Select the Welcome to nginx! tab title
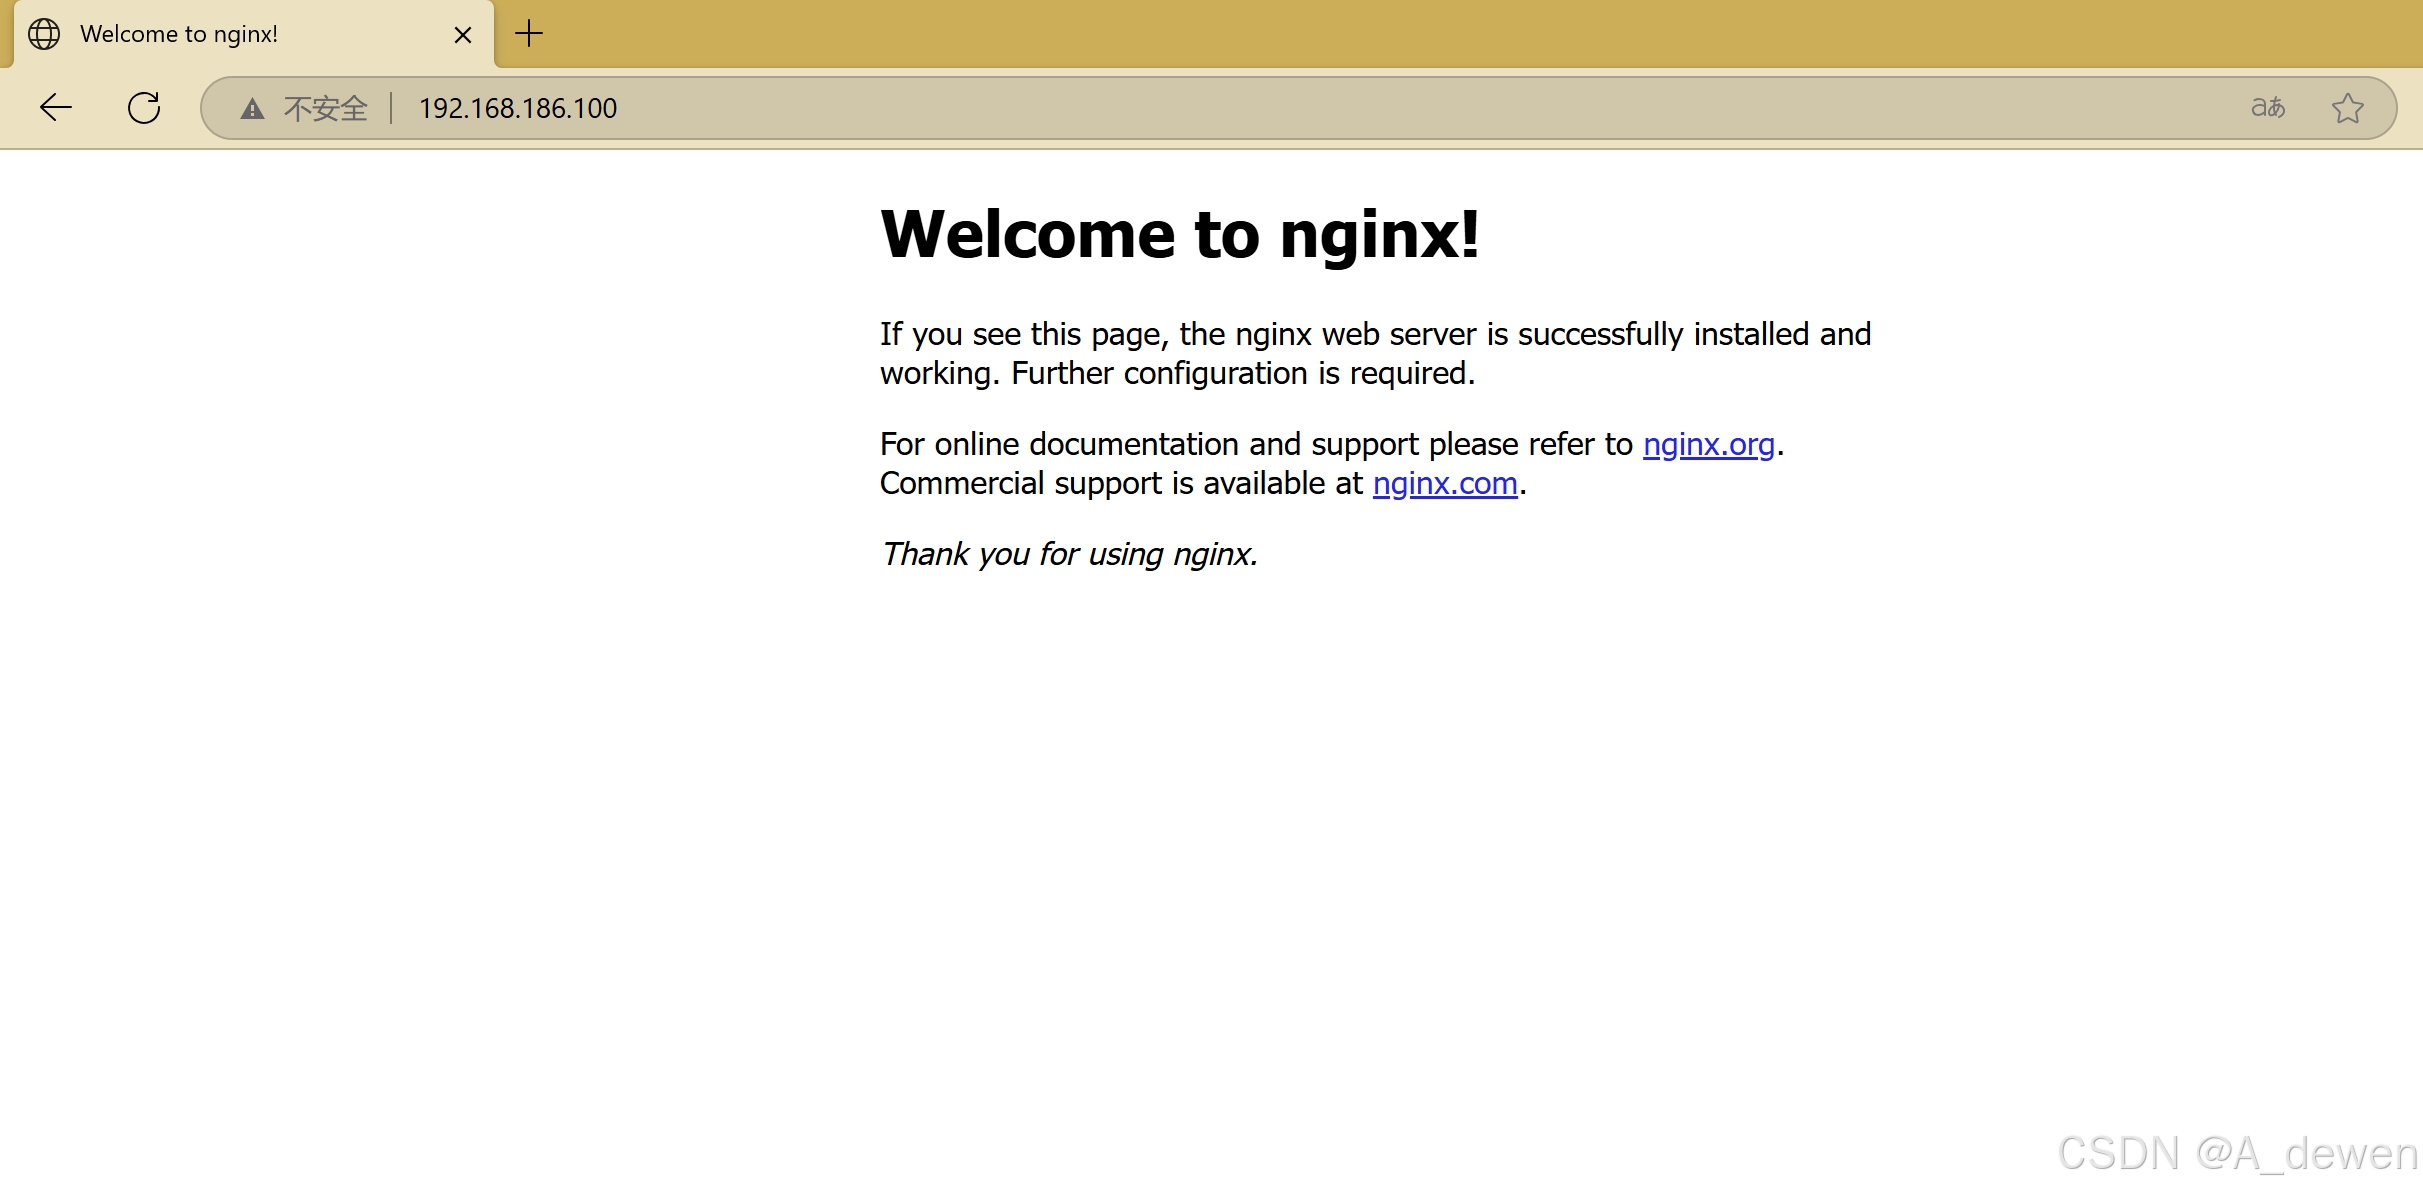The height and width of the screenshot is (1193, 2423). 179,34
